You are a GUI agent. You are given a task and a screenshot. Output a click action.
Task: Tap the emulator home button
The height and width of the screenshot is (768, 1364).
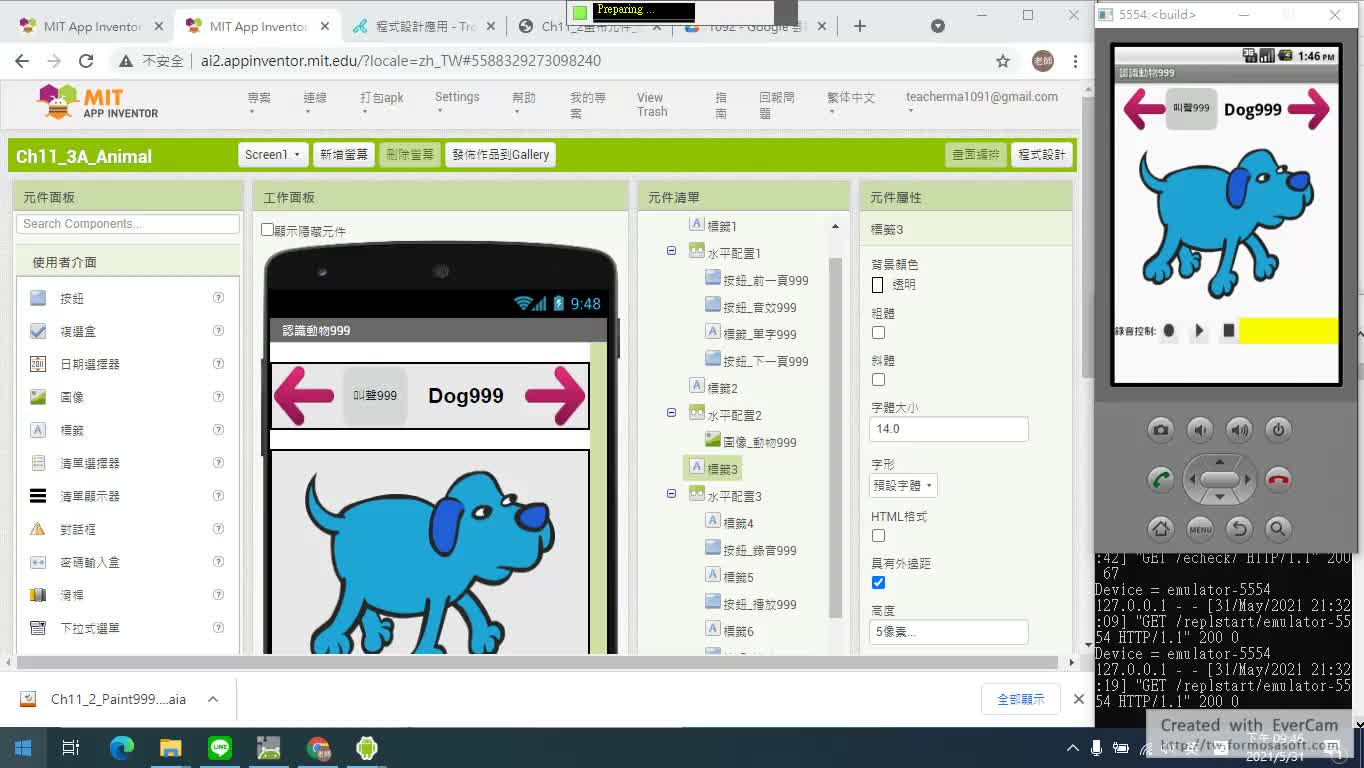pyautogui.click(x=1160, y=528)
